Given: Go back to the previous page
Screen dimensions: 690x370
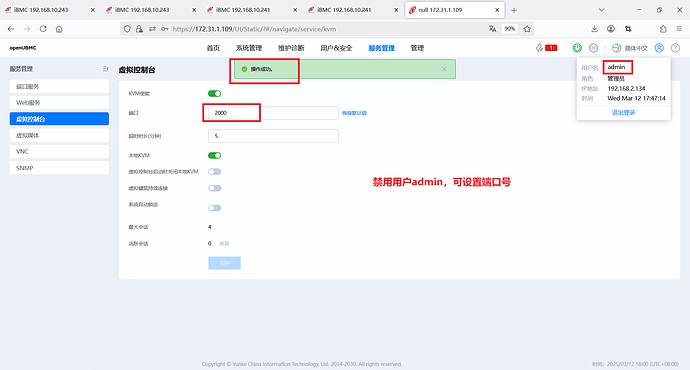Looking at the screenshot, I should pyautogui.click(x=11, y=29).
